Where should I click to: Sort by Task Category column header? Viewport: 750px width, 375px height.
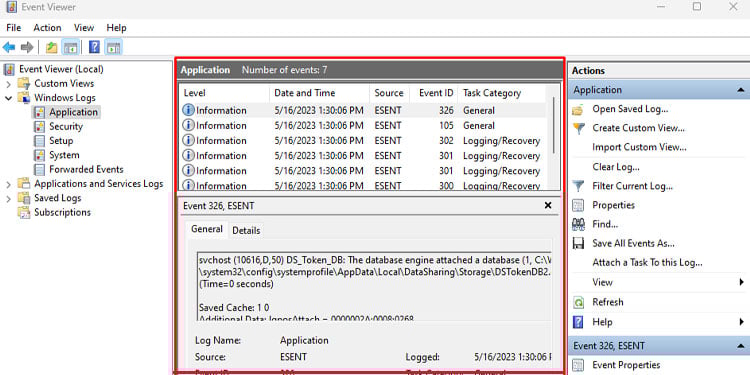(501, 93)
